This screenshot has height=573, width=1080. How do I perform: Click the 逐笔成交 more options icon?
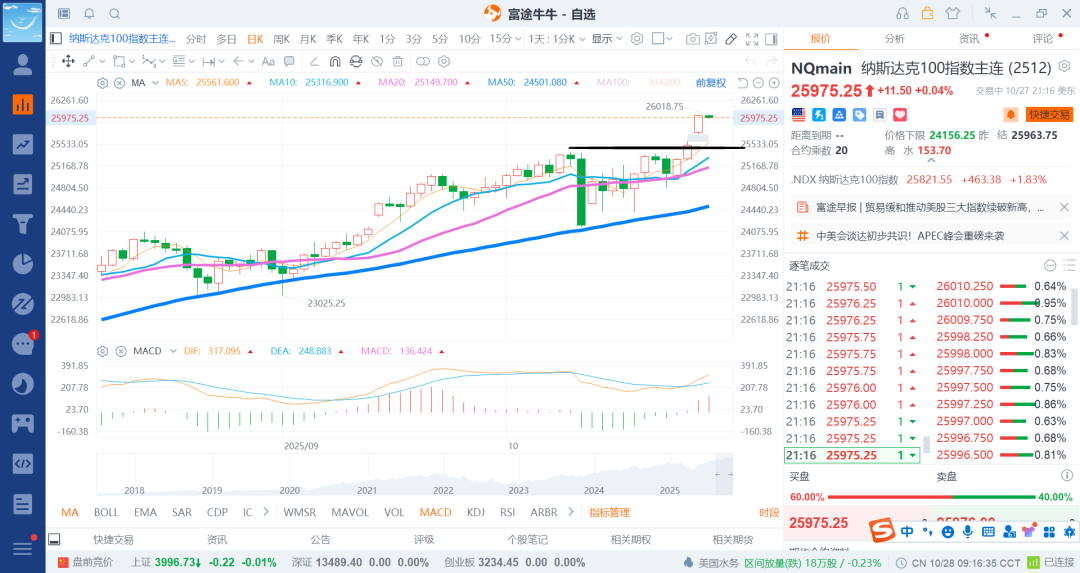1050,265
